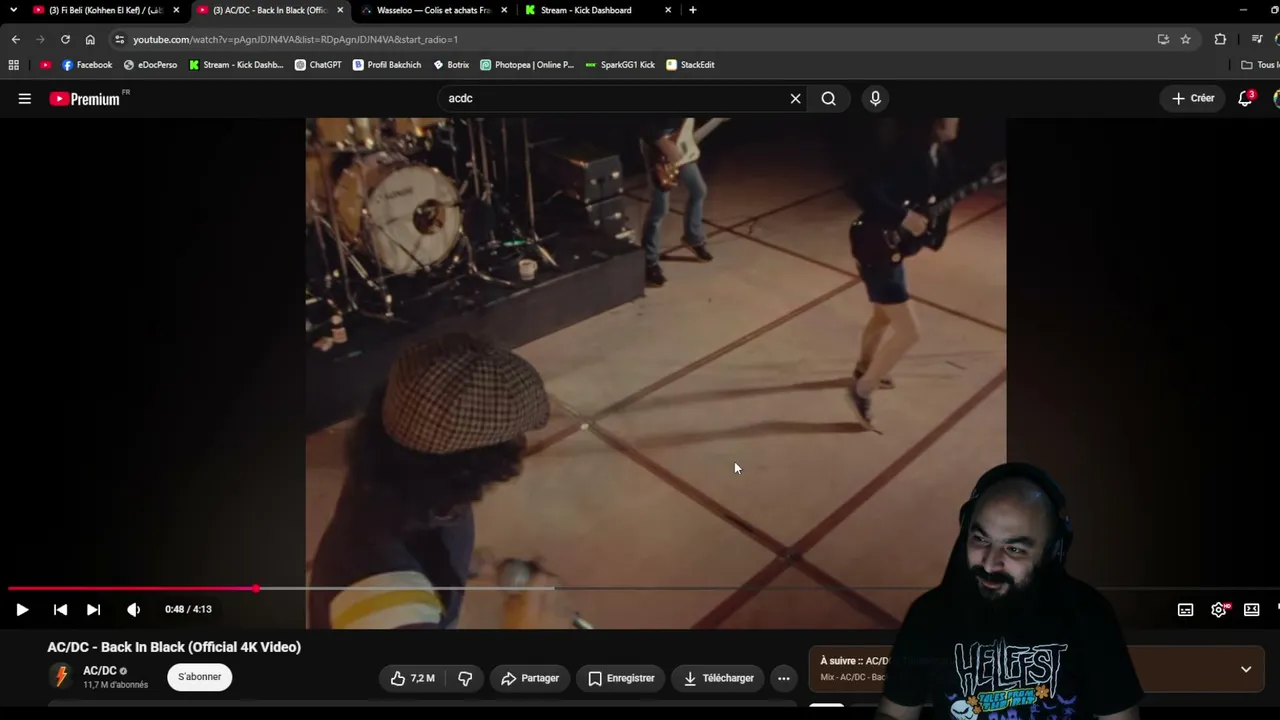
Task: Click the youtube.com address bar URL
Action: 295,39
